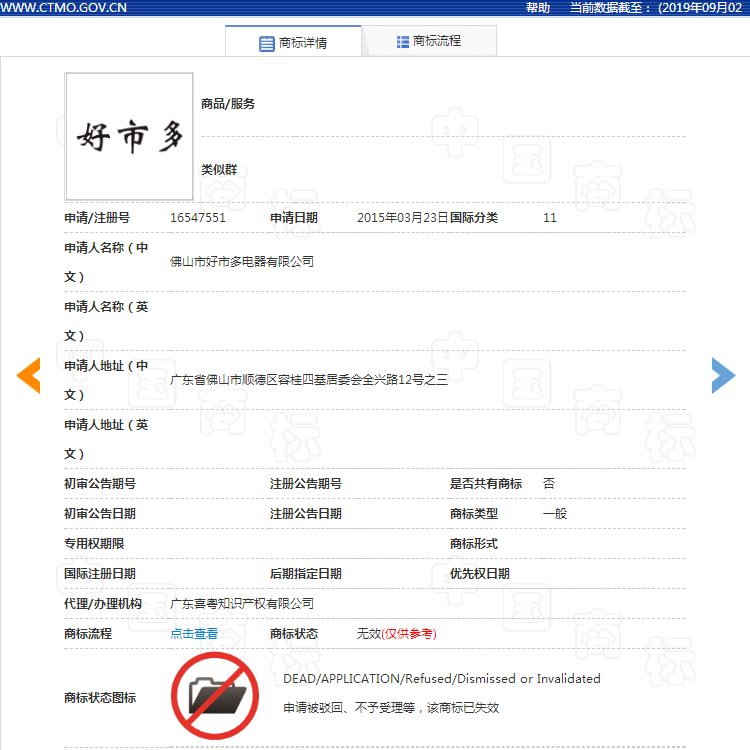Select applicant address 广东省佛山市顺德区容桂四基居委会全兴路12号之三
Image resolution: width=750 pixels, height=750 pixels.
click(x=309, y=380)
